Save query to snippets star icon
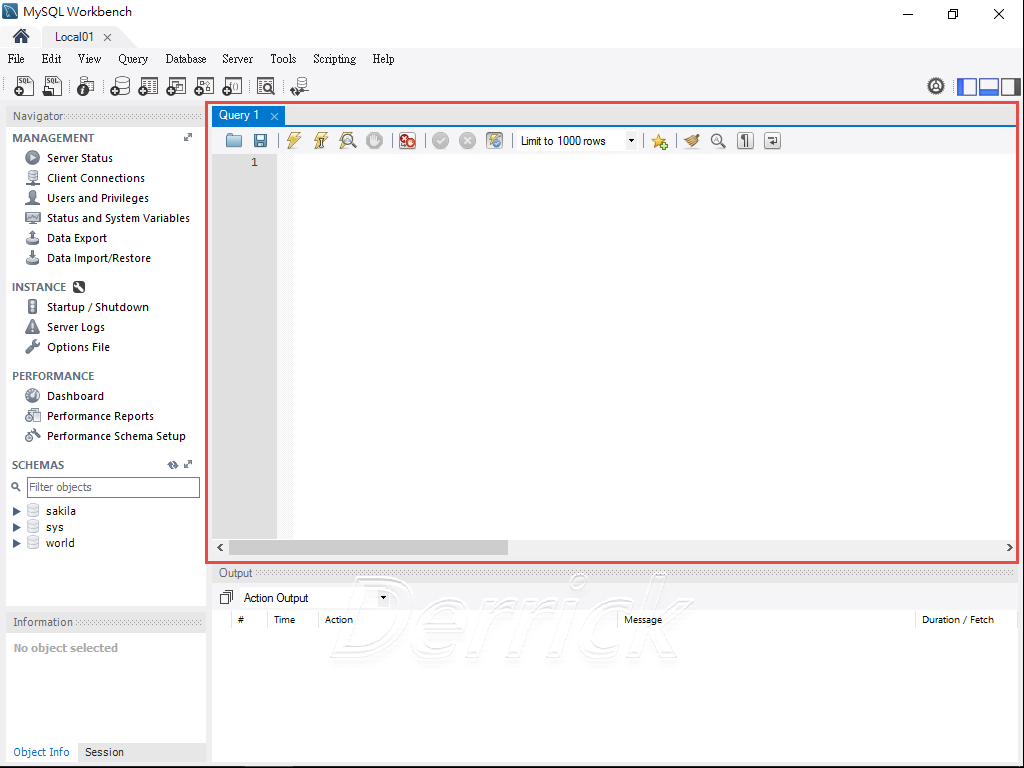1024x768 pixels. (660, 141)
